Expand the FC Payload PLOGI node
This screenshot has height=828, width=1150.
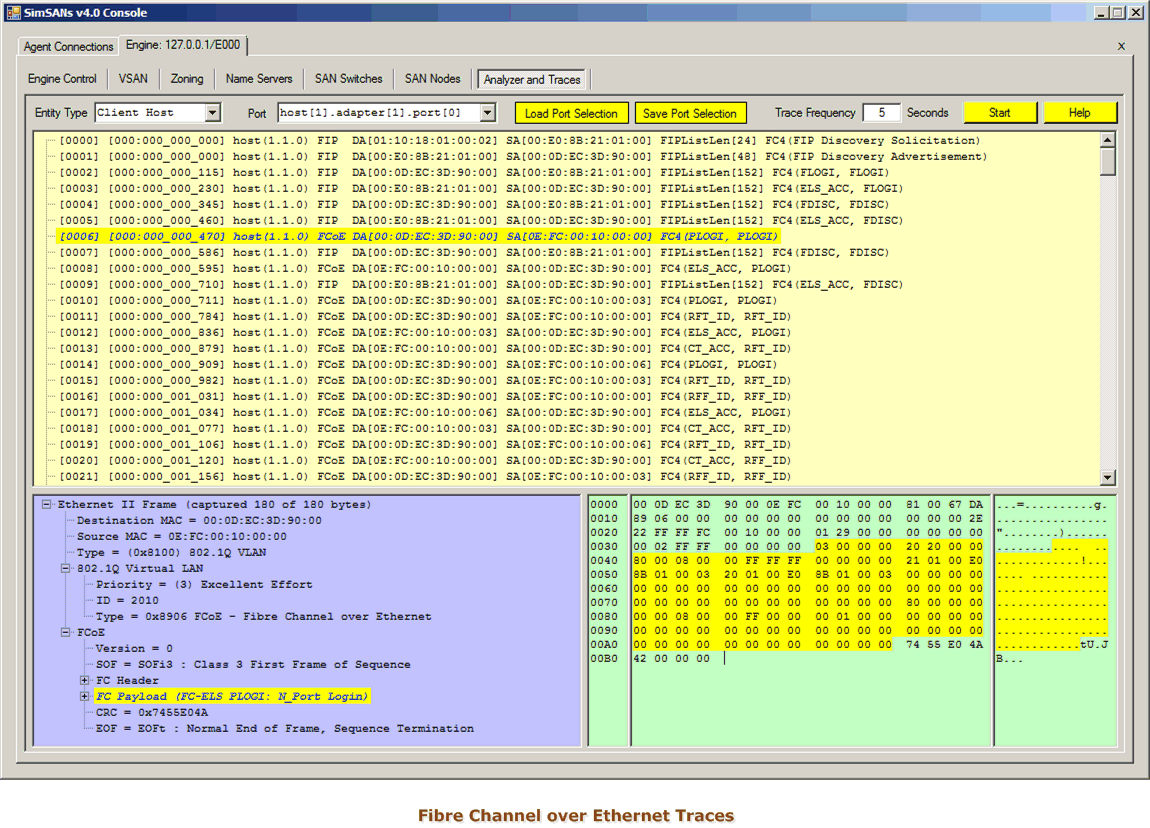click(85, 697)
